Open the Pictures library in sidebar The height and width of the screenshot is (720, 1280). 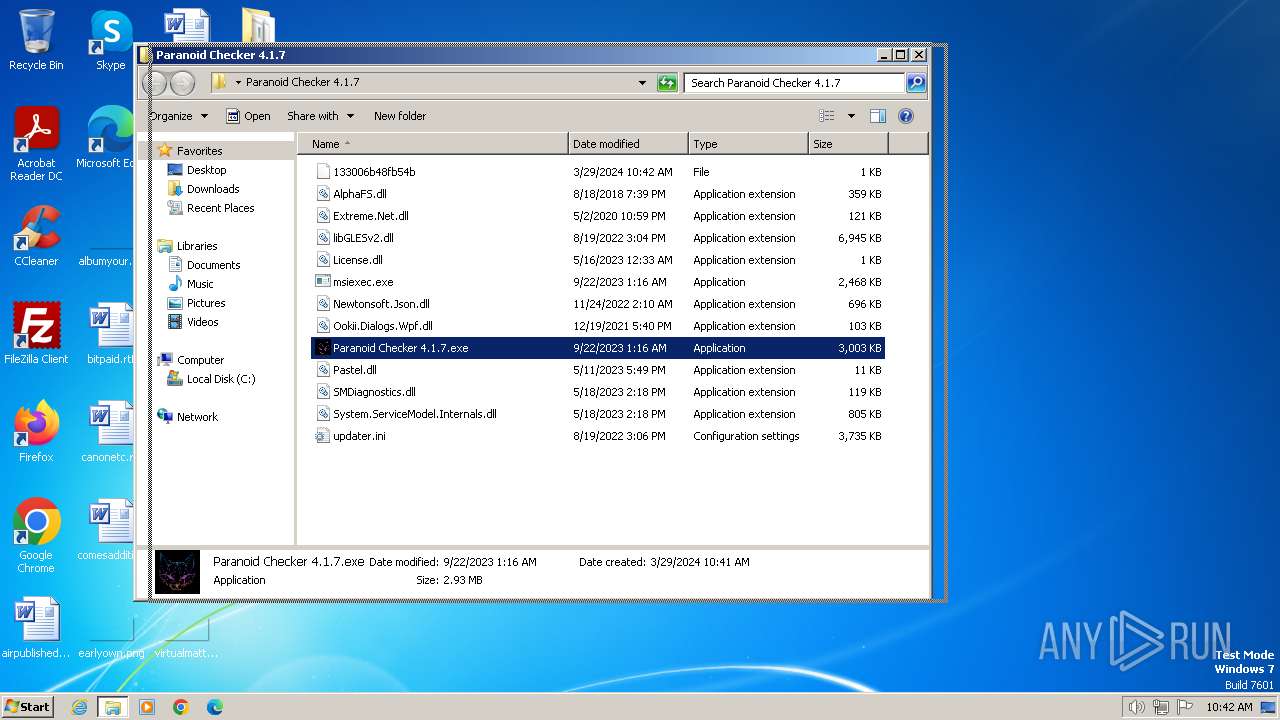(206, 303)
